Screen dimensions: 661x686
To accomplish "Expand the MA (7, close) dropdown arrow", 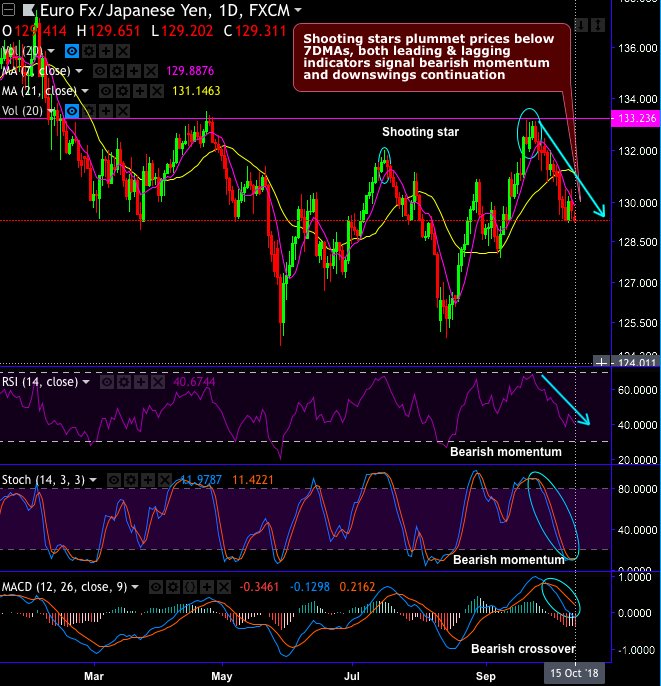I will [x=79, y=71].
